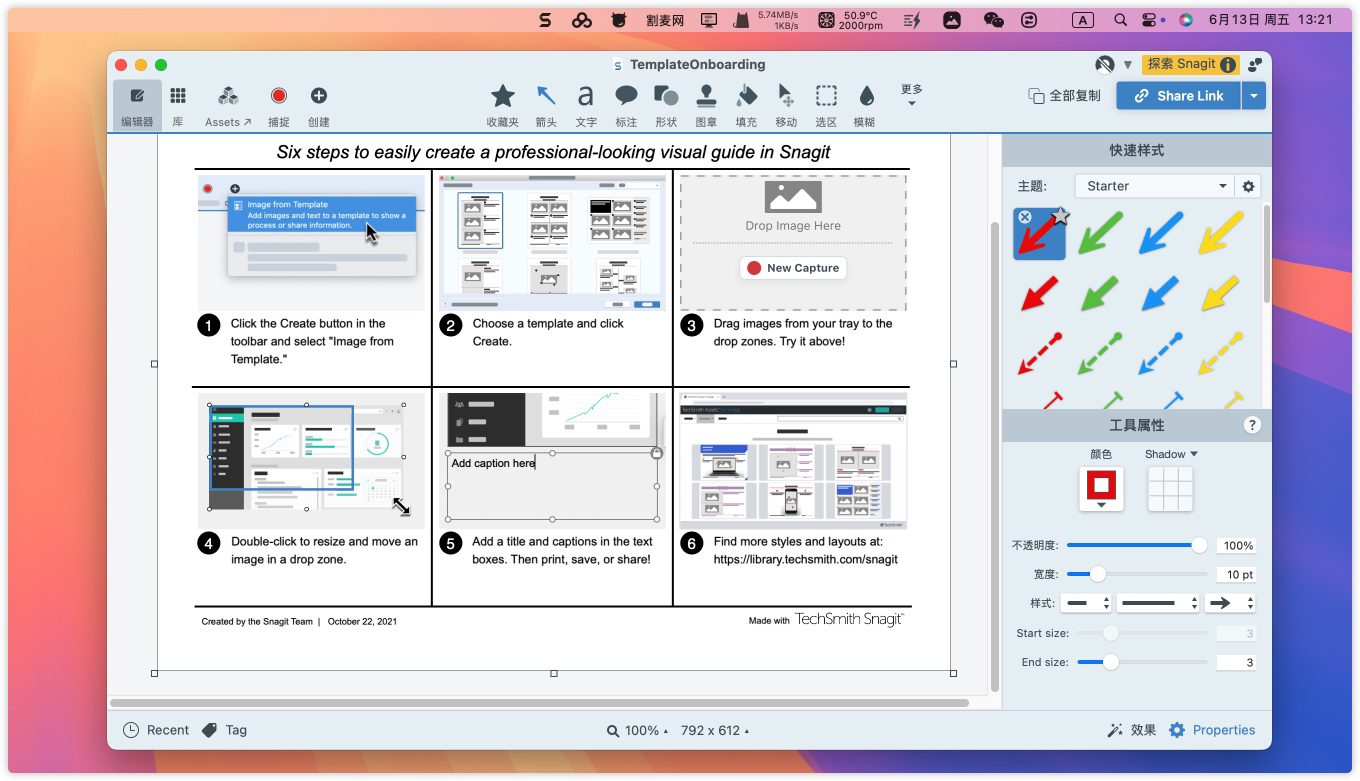Adjust the End size slider
The width and height of the screenshot is (1360, 781).
[x=1143, y=662]
